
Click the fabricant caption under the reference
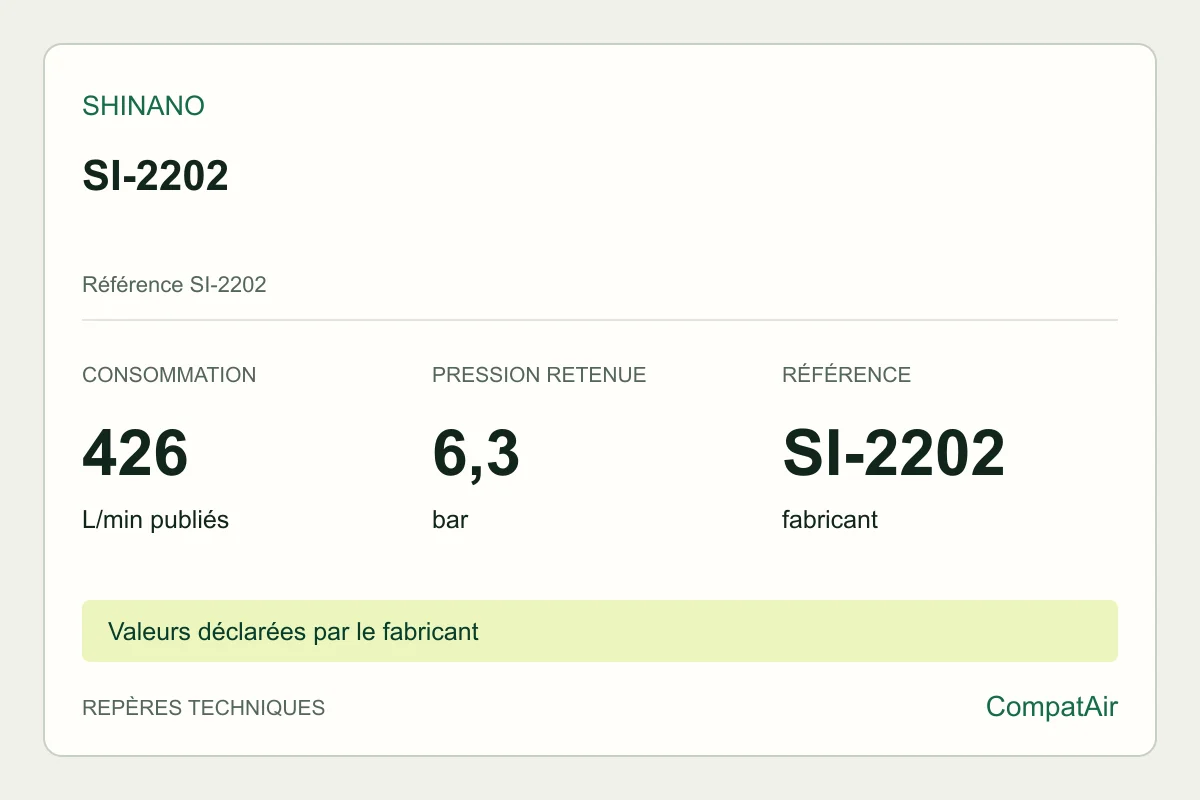point(830,521)
